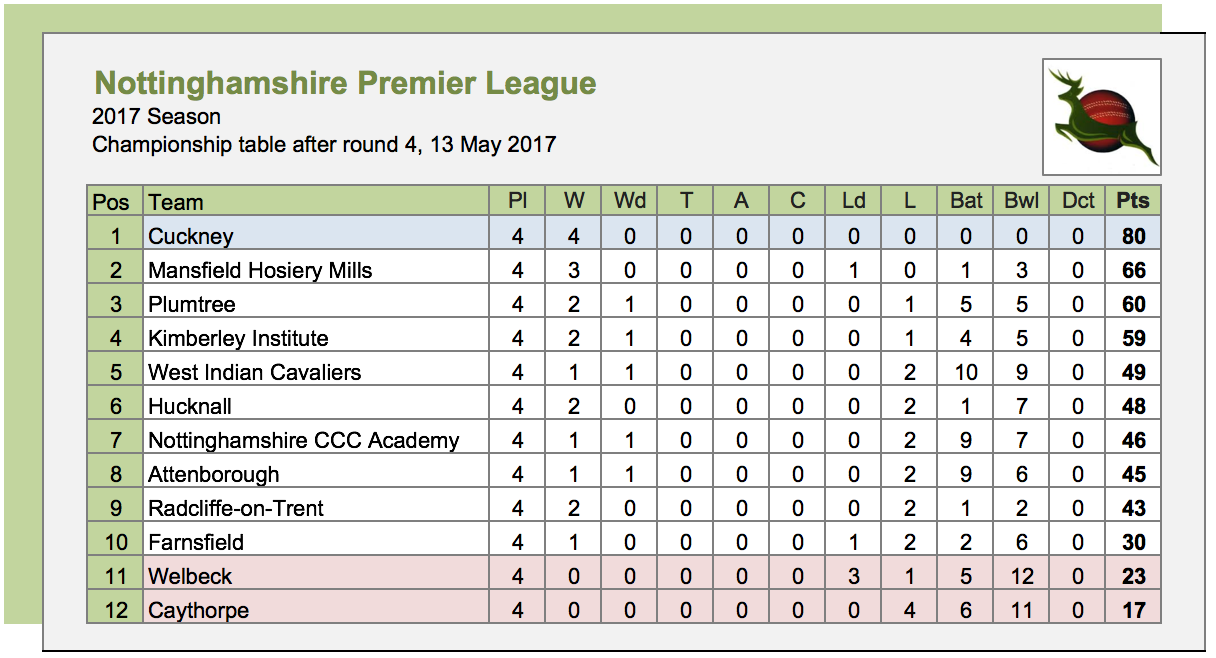Select Mansfield Hosiery Mills team name
This screenshot has height=658, width=1216.
[x=260, y=270]
